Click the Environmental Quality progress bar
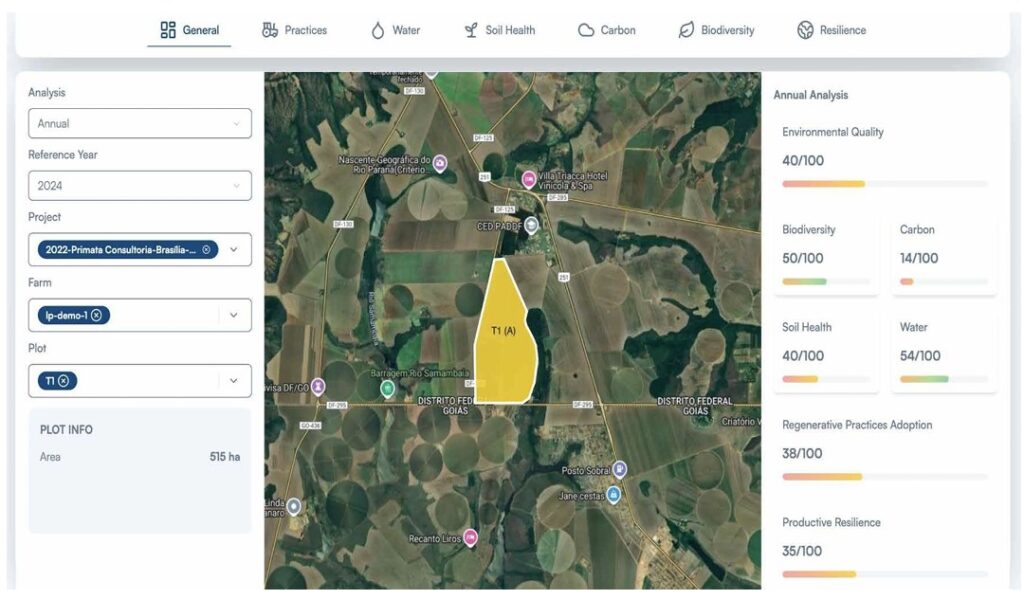Viewport: 1024px width, 599px height. 885,184
